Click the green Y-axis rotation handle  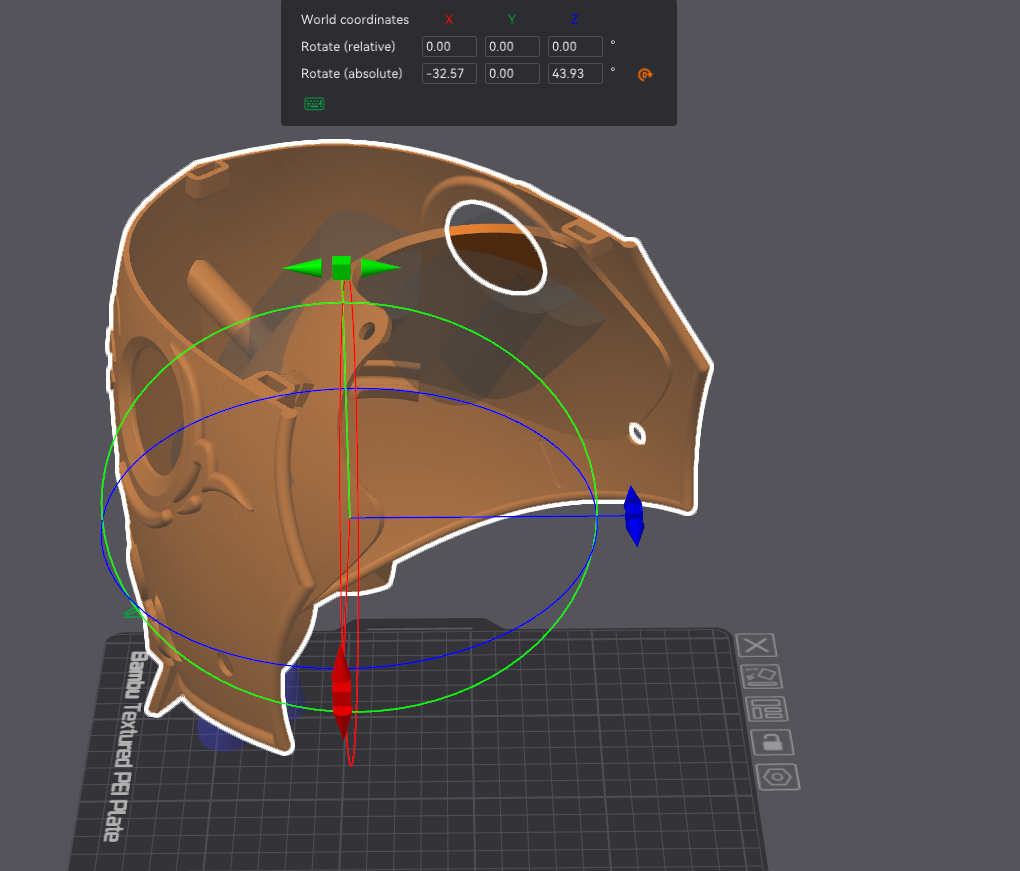[341, 268]
